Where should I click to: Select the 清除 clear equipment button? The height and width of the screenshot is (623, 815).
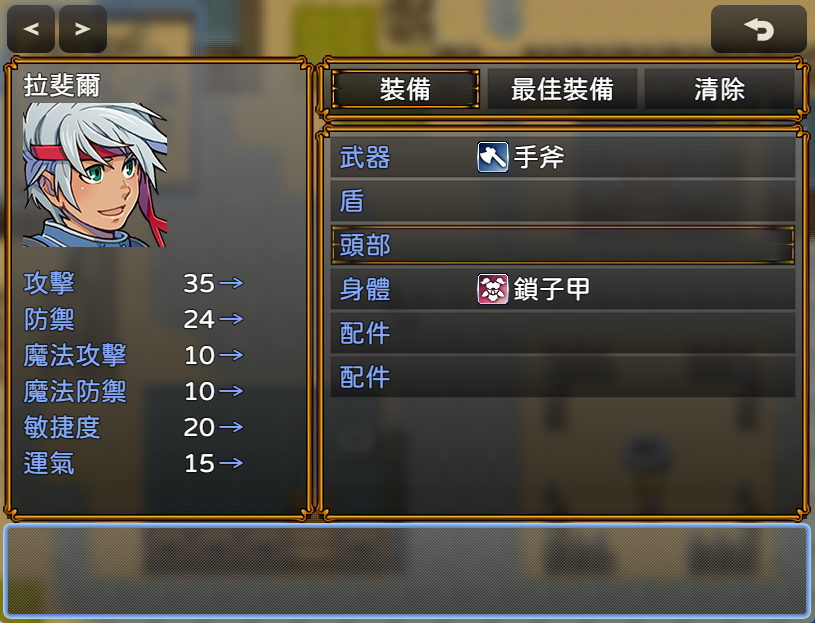tap(720, 89)
